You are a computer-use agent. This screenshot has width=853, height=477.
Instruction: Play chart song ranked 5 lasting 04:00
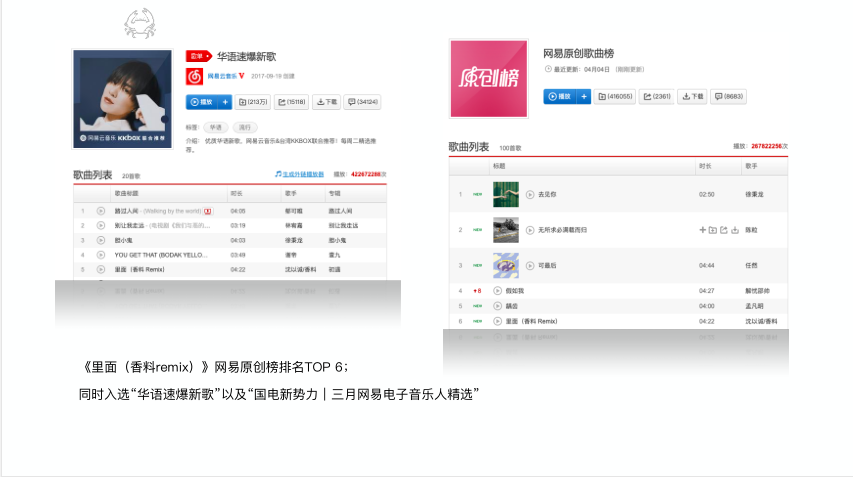coord(497,306)
